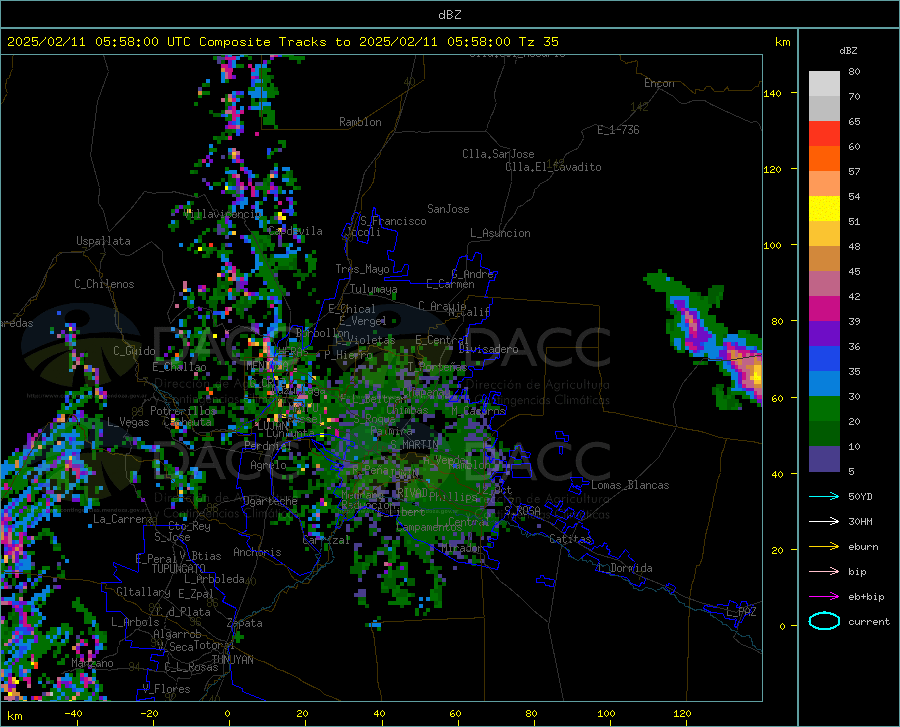This screenshot has width=900, height=727.
Task: Click the Lomas_Blancas map label
Action: click(630, 485)
